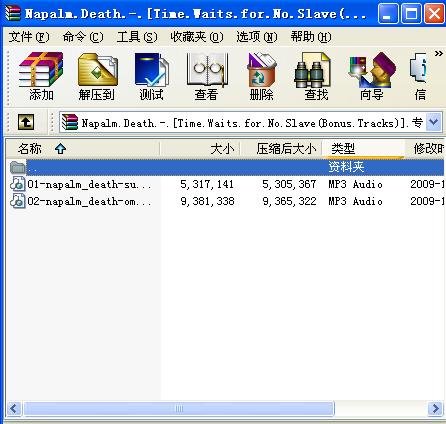Click MP3 icon of 01-napalm_death file
The height and width of the screenshot is (424, 446).
18,184
